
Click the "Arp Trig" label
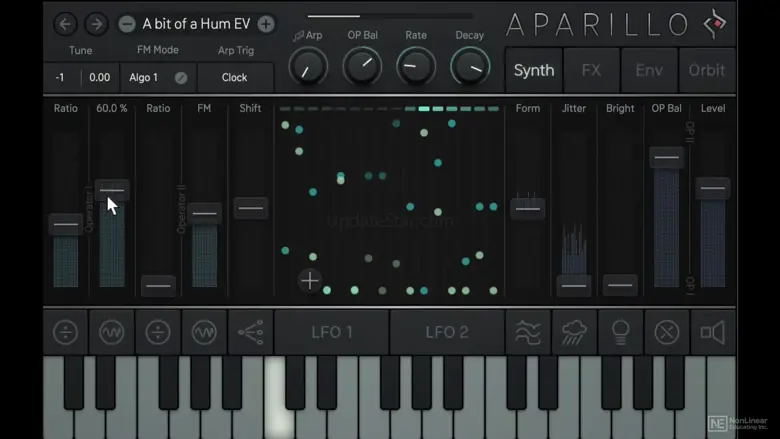[236, 50]
